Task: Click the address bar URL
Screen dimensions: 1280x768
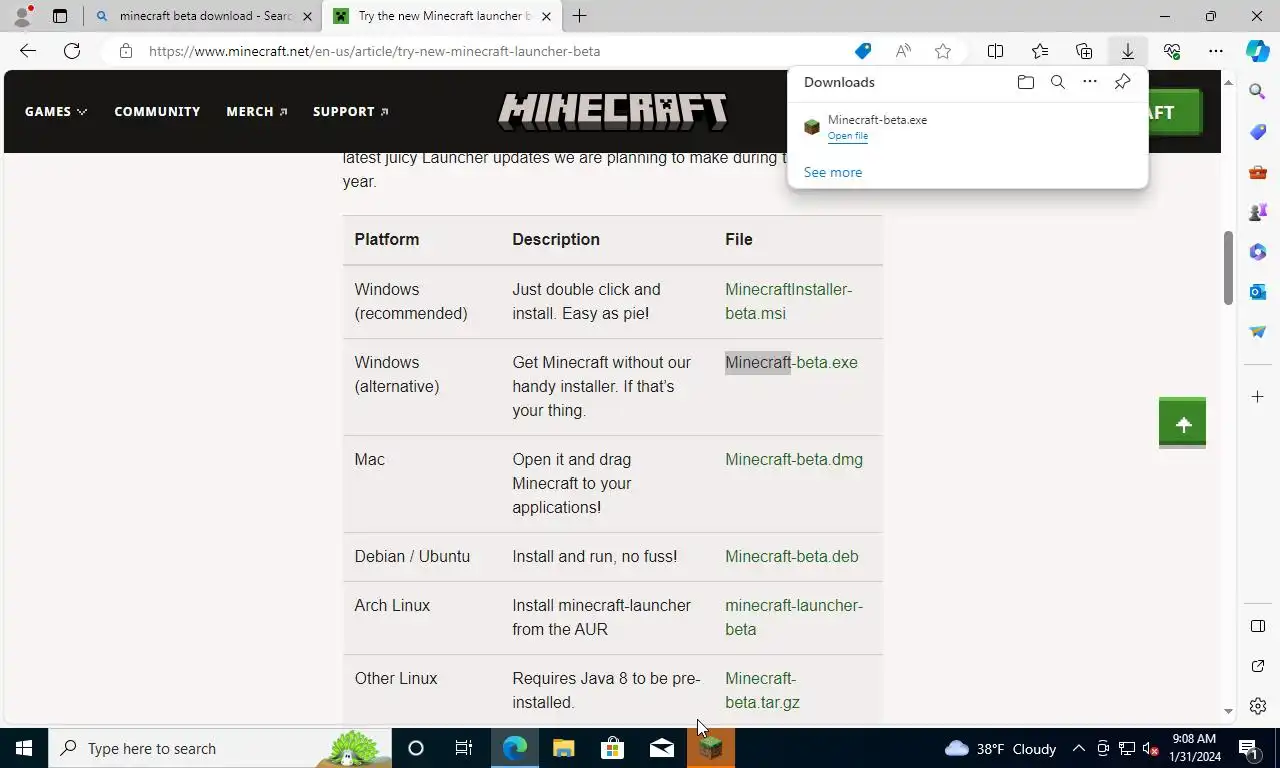Action: pyautogui.click(x=375, y=51)
